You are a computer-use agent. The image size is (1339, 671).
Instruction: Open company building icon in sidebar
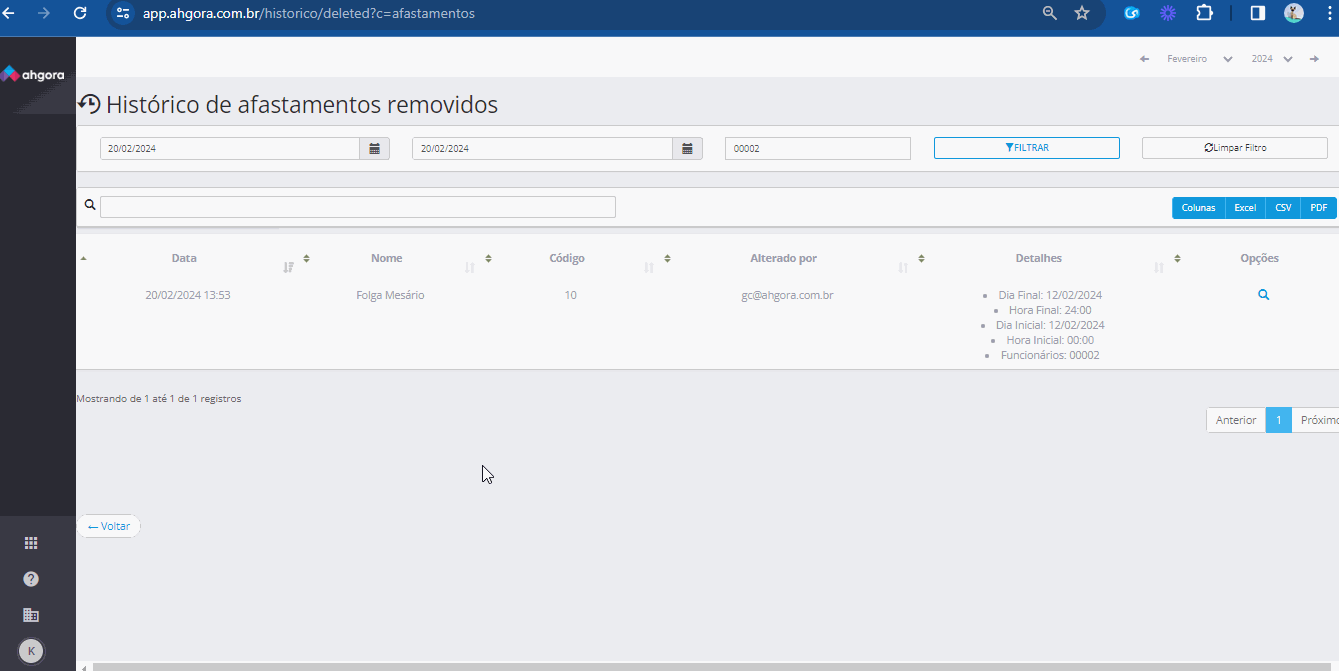click(x=31, y=615)
